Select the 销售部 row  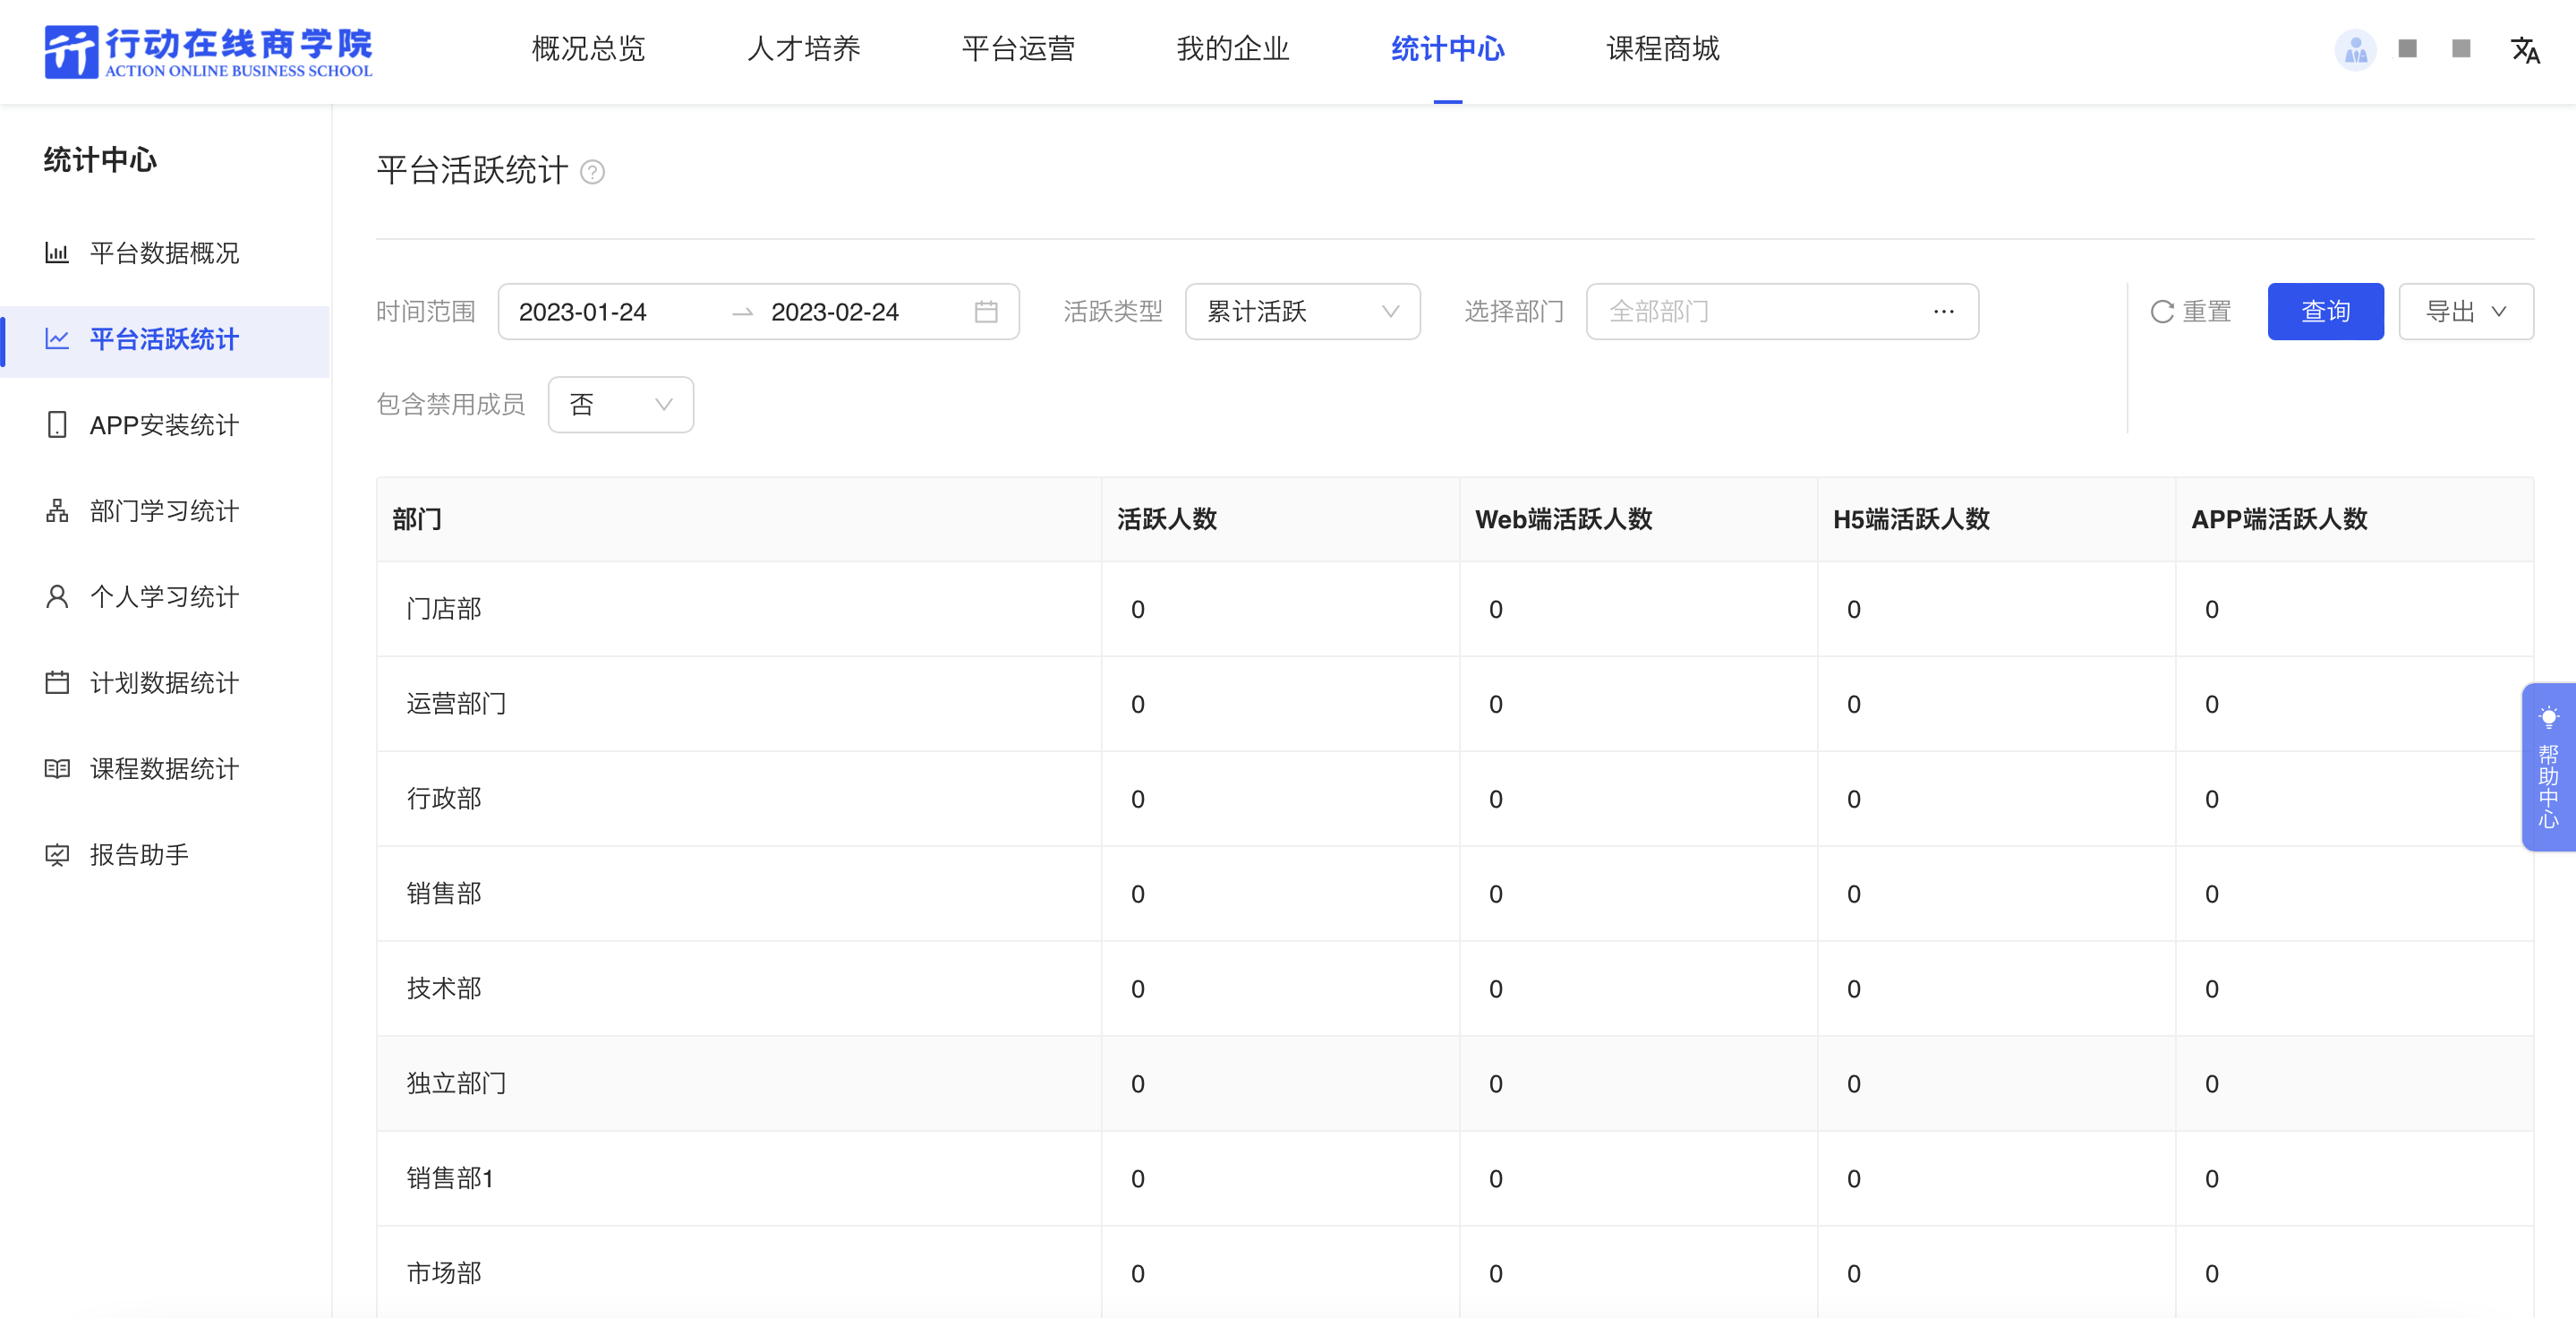coord(1455,894)
